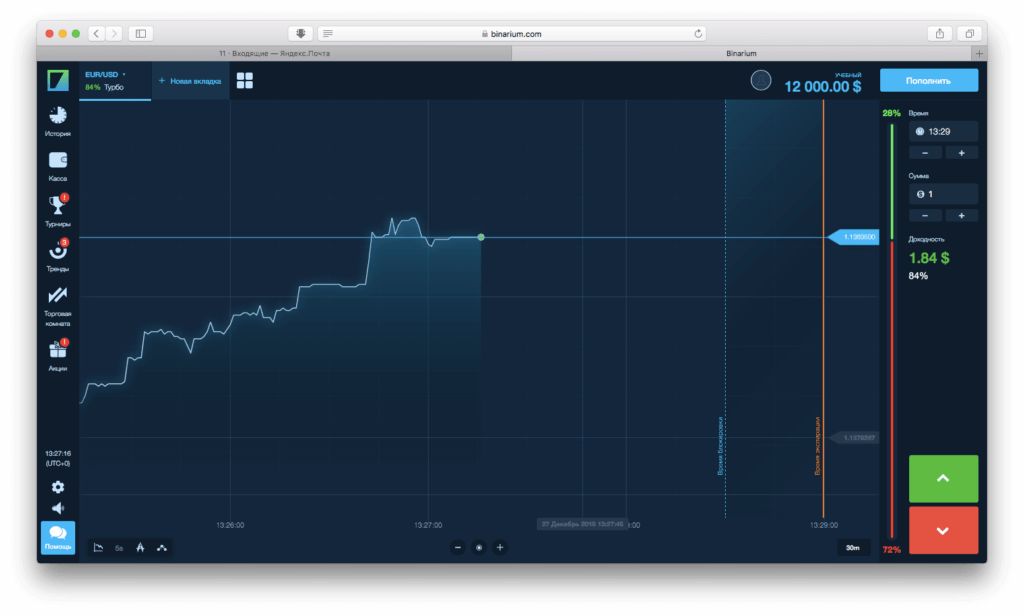Open the 5s candle interval selector

tap(119, 547)
